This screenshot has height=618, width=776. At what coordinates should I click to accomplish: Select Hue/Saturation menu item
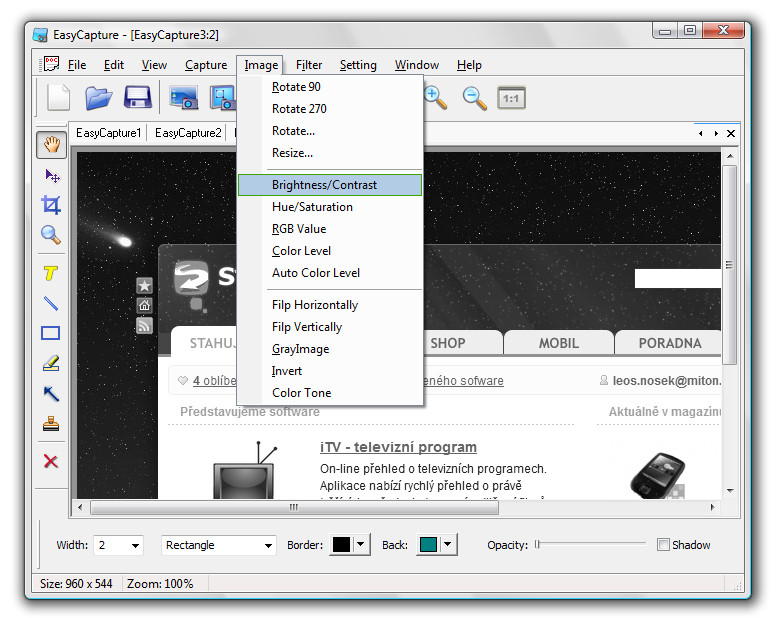click(330, 207)
